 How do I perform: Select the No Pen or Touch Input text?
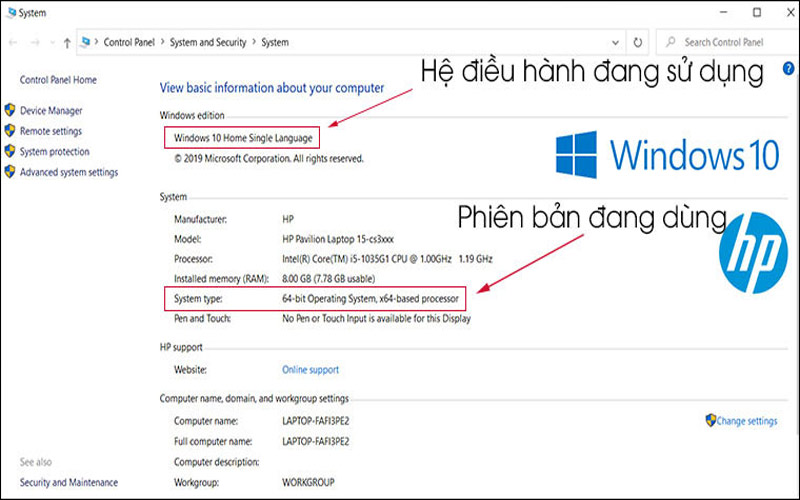coord(377,319)
